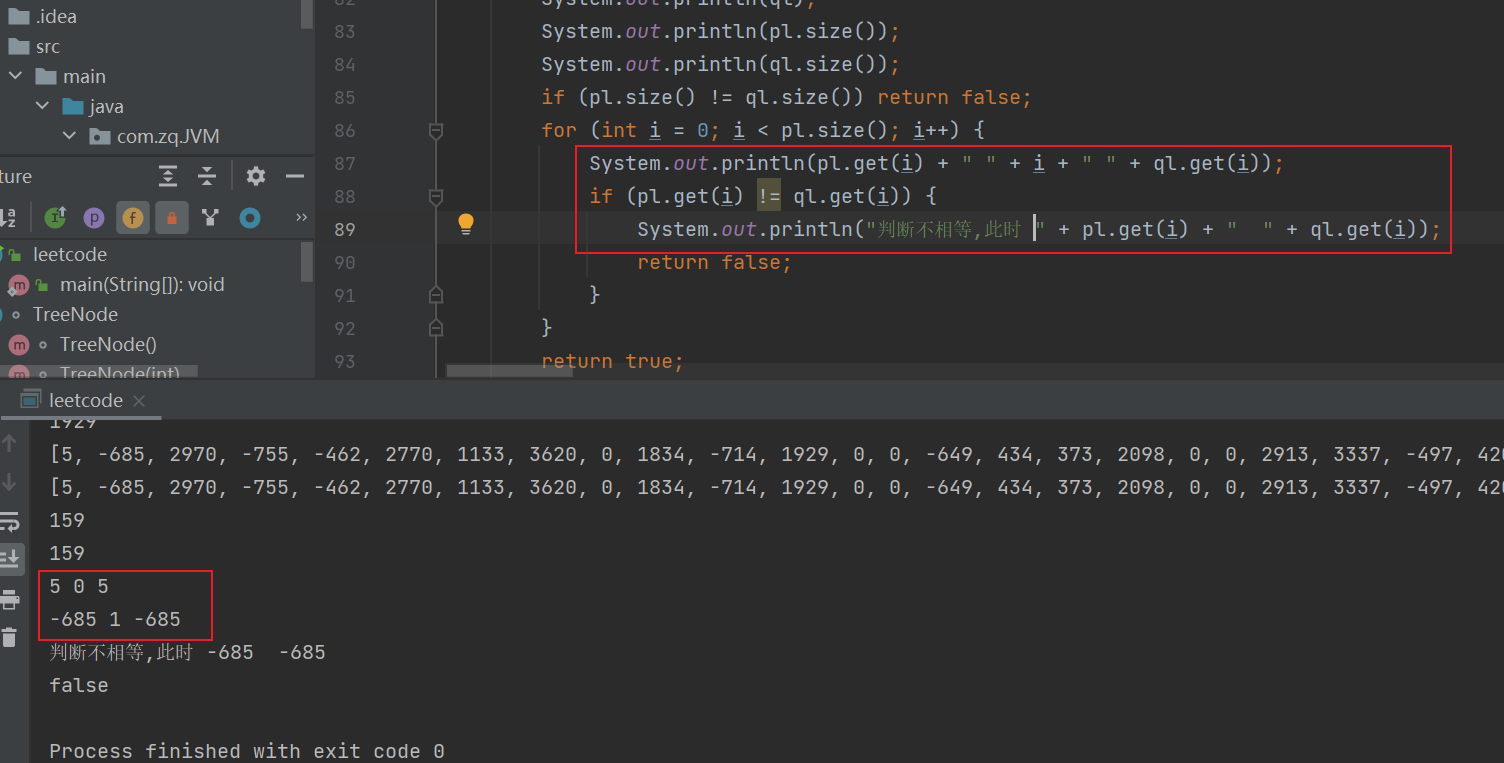Toggle scroll to end of console
This screenshot has width=1504, height=763.
pos(10,558)
